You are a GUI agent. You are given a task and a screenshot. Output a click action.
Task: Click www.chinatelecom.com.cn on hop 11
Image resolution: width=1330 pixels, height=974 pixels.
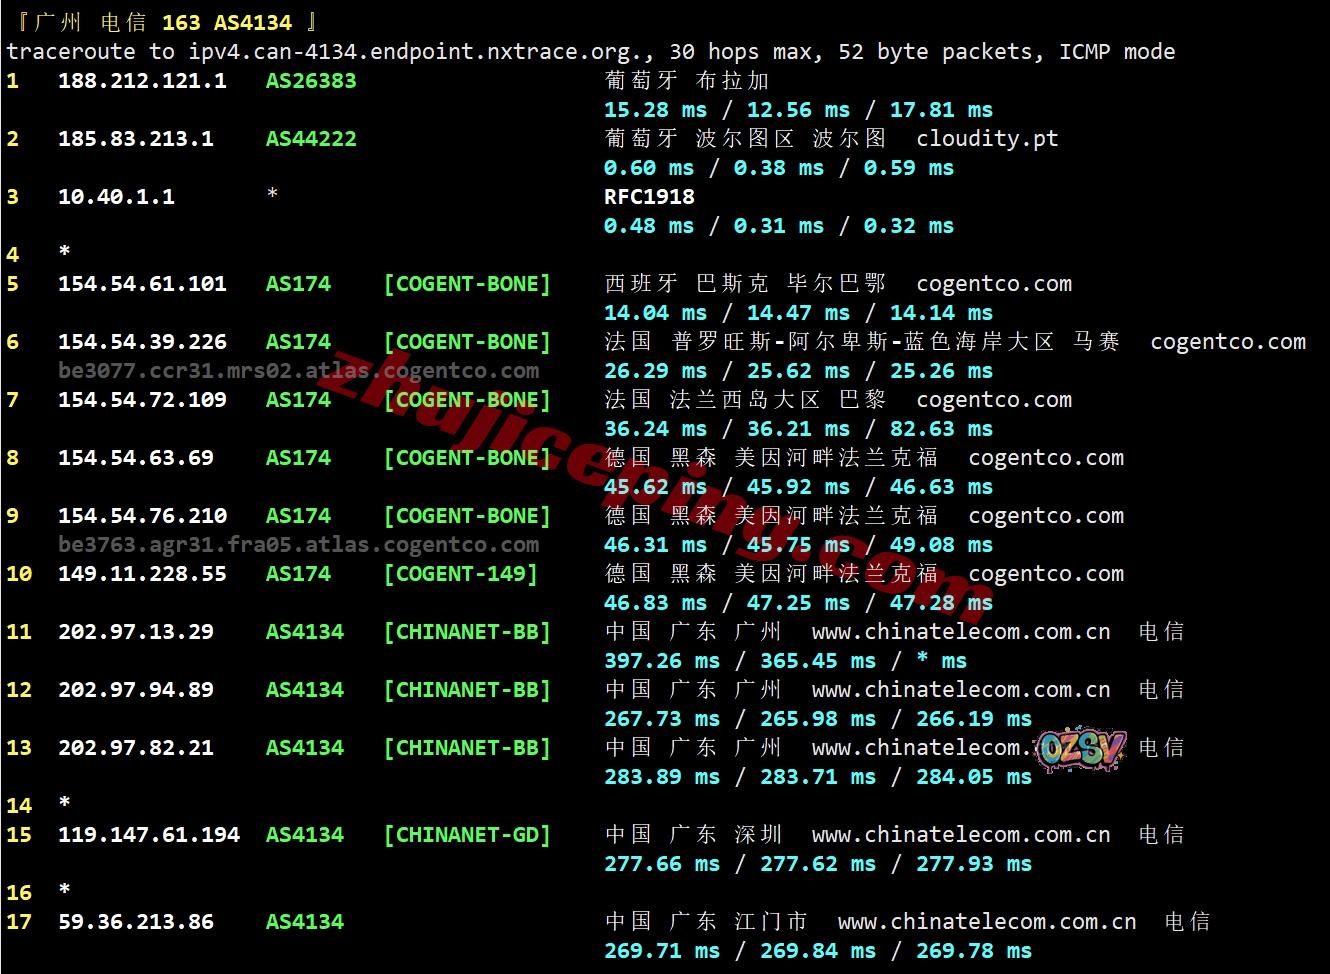click(960, 632)
